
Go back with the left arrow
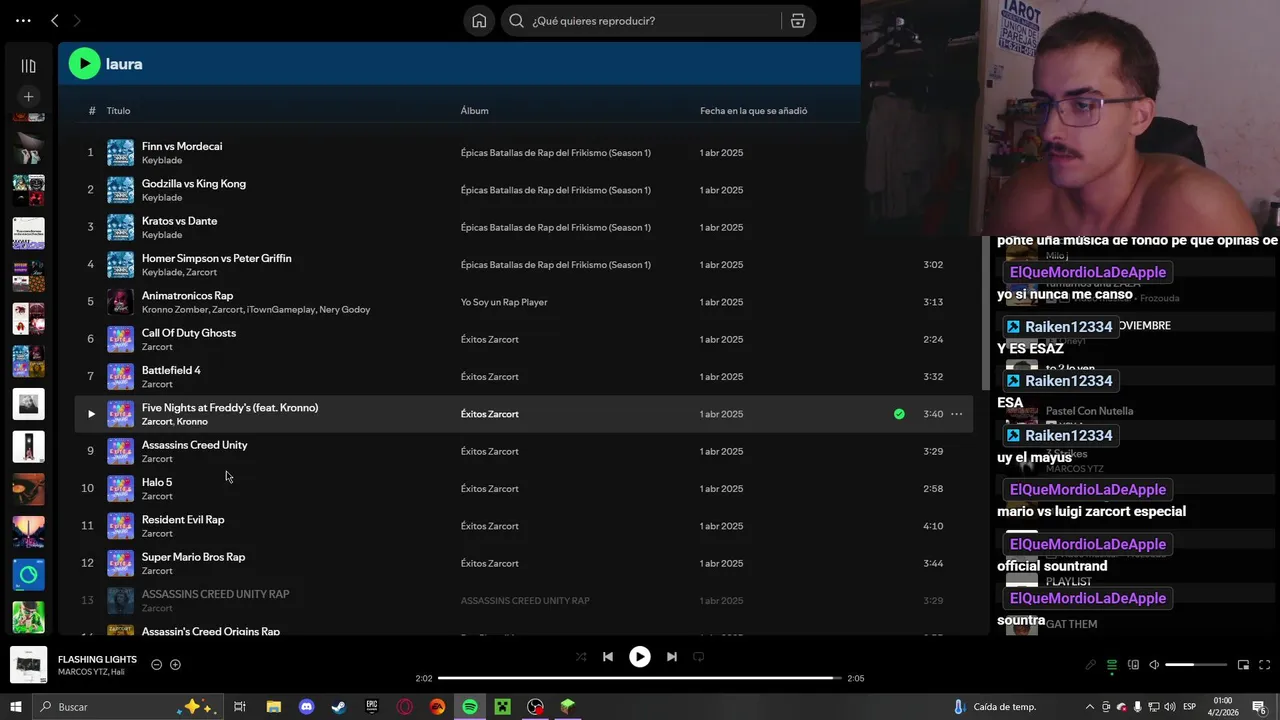55,20
